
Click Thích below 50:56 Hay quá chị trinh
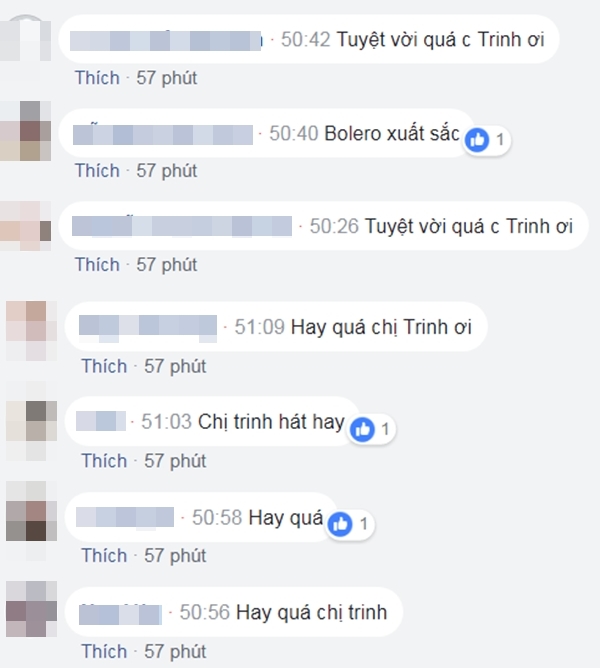(x=104, y=651)
